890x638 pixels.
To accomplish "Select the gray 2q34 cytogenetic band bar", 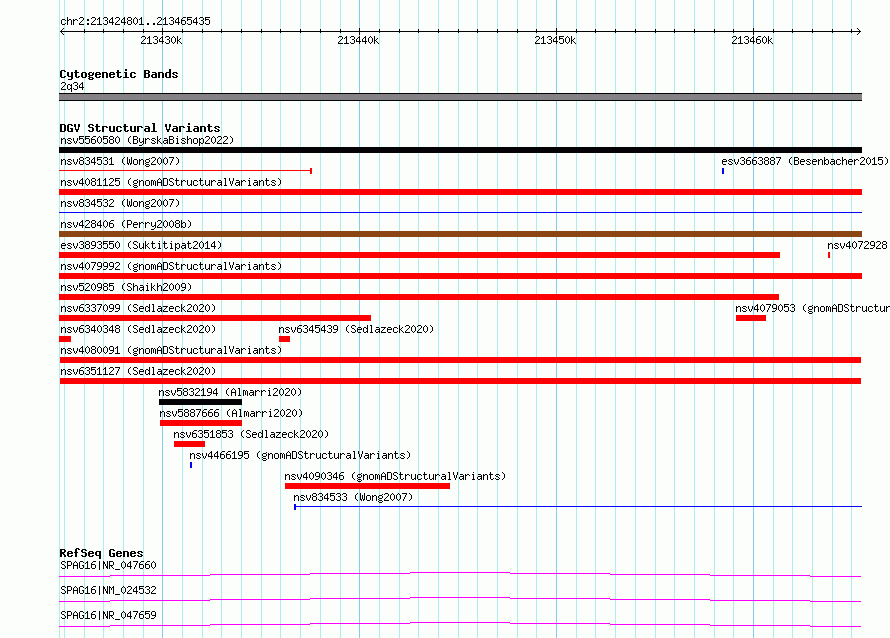I will tap(460, 97).
